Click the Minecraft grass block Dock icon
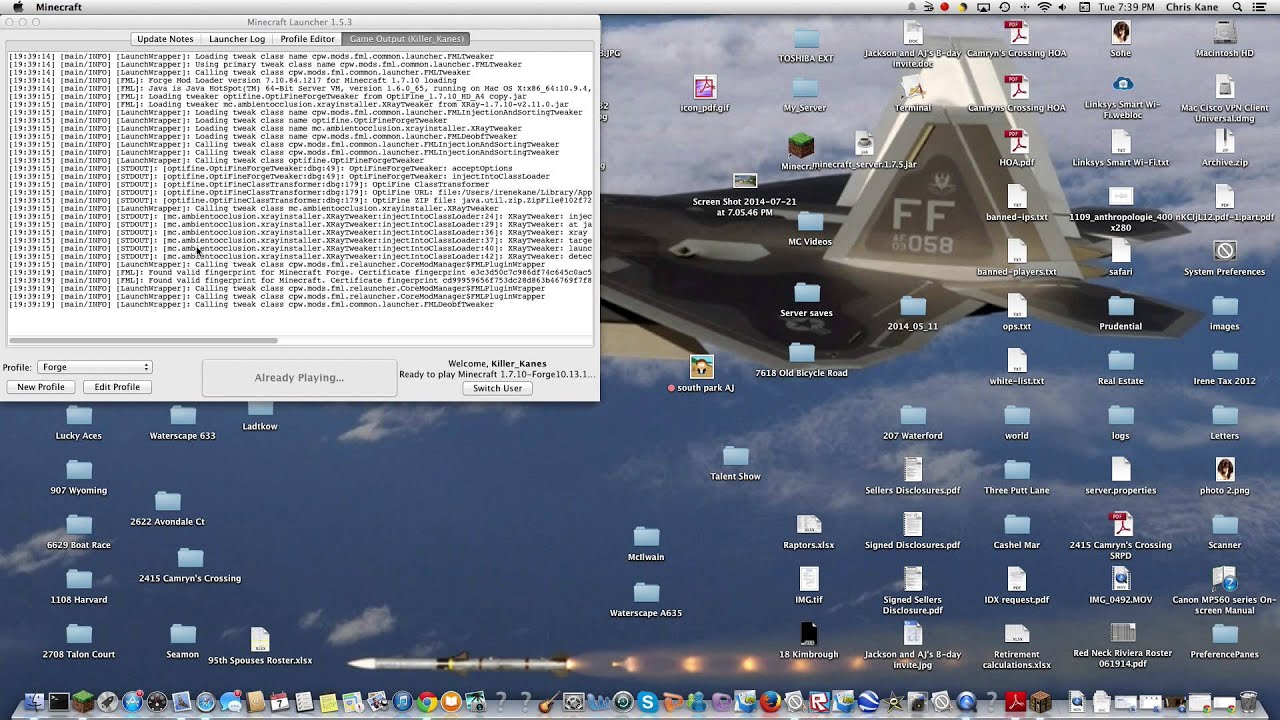Viewport: 1280px width, 720px height. 83,702
